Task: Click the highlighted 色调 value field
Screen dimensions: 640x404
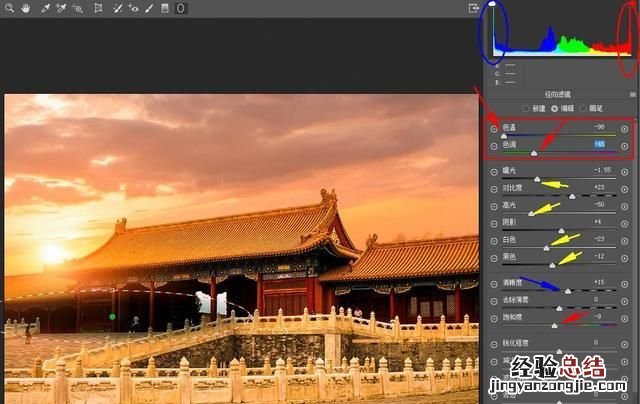Action: [x=599, y=144]
